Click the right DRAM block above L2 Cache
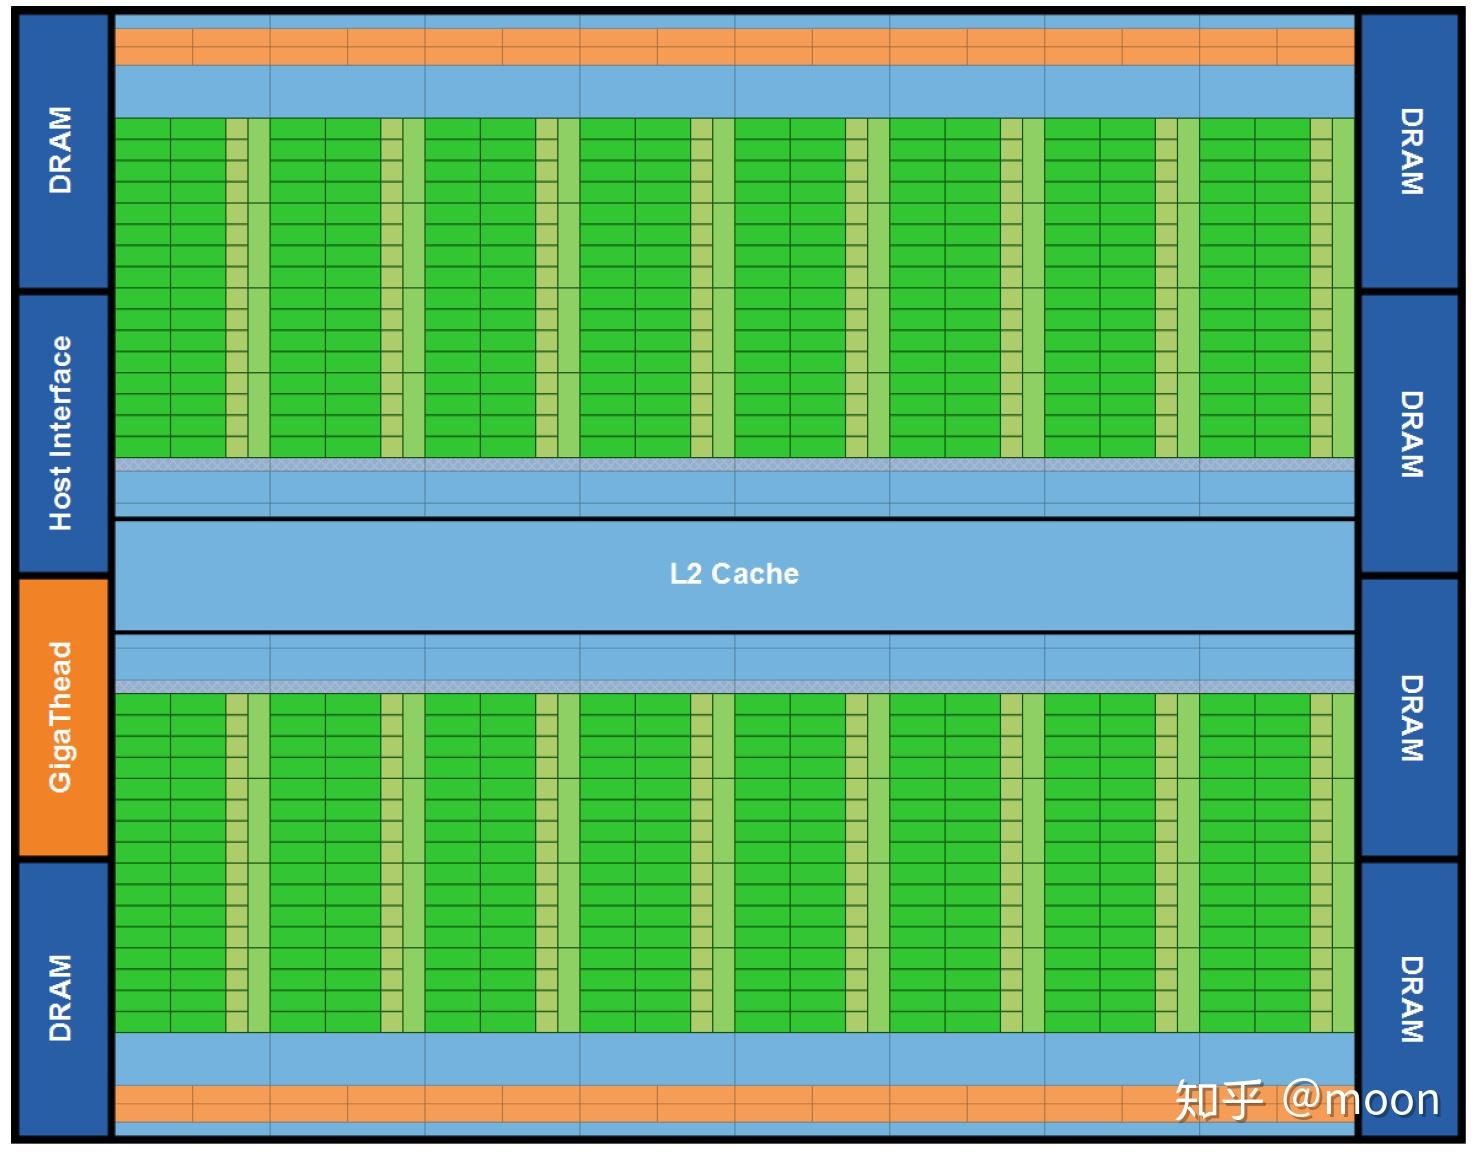 click(x=1410, y=430)
